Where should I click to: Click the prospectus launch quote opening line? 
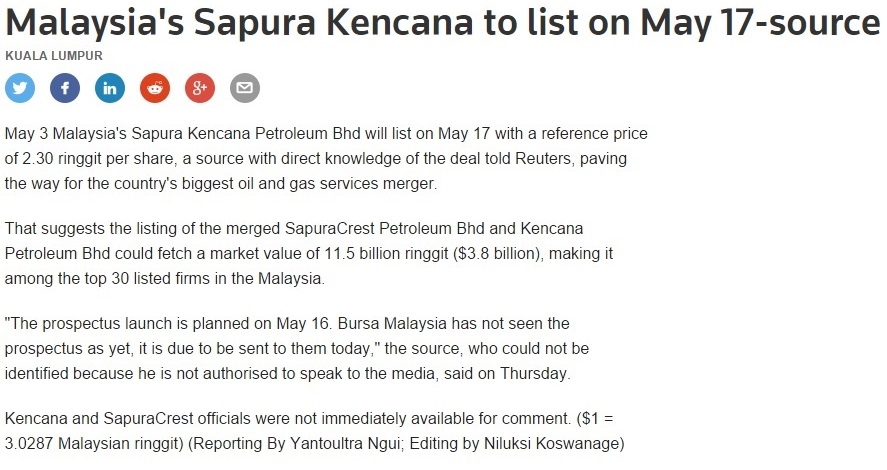click(x=287, y=324)
